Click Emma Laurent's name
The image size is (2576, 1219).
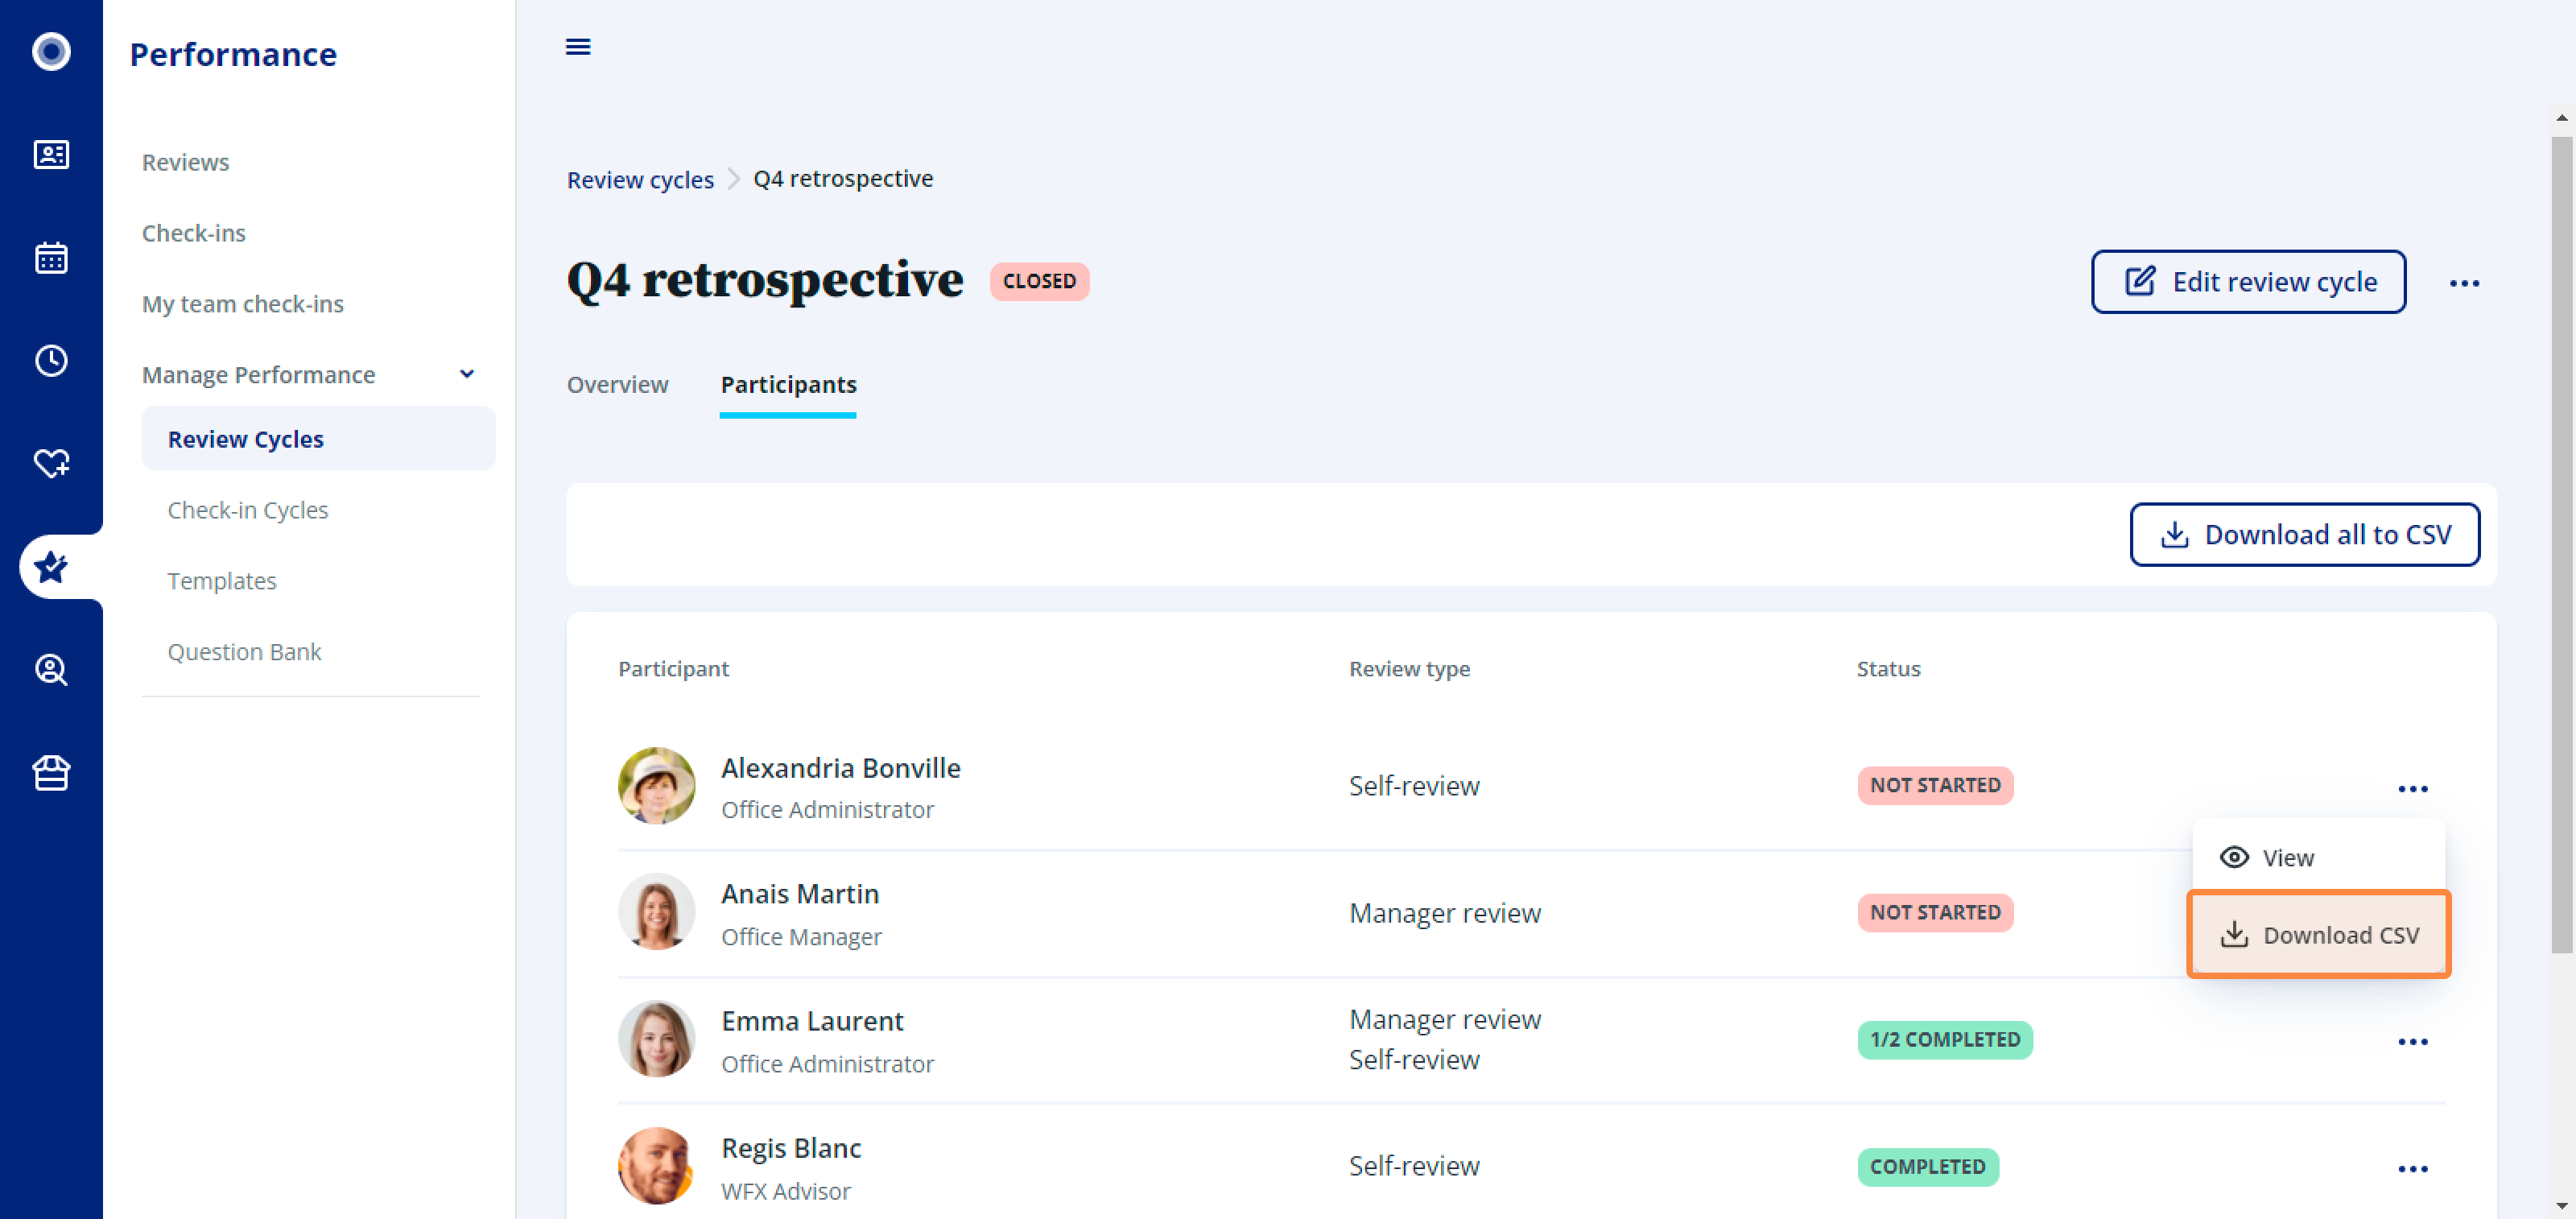tap(812, 1021)
